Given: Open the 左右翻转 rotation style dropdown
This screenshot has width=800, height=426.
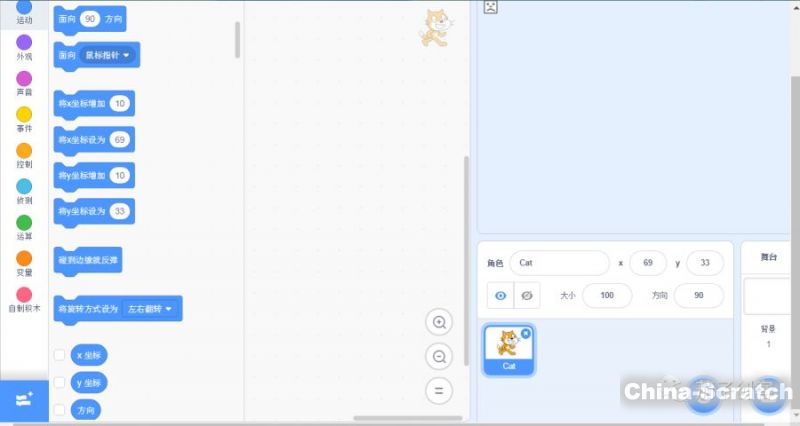Looking at the screenshot, I should (149, 310).
